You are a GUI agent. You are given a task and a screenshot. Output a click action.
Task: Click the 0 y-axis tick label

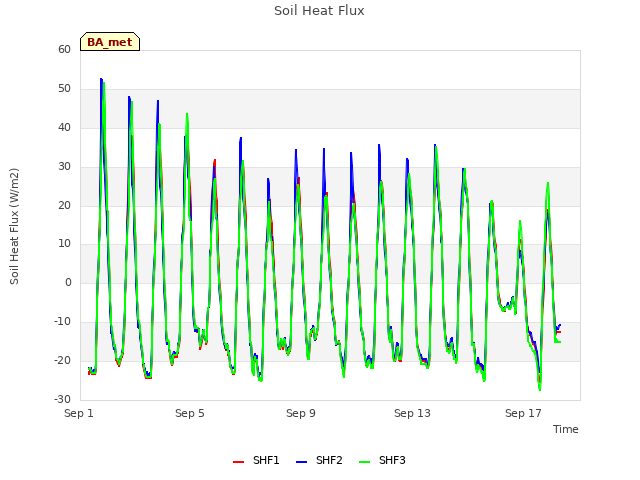pos(68,282)
